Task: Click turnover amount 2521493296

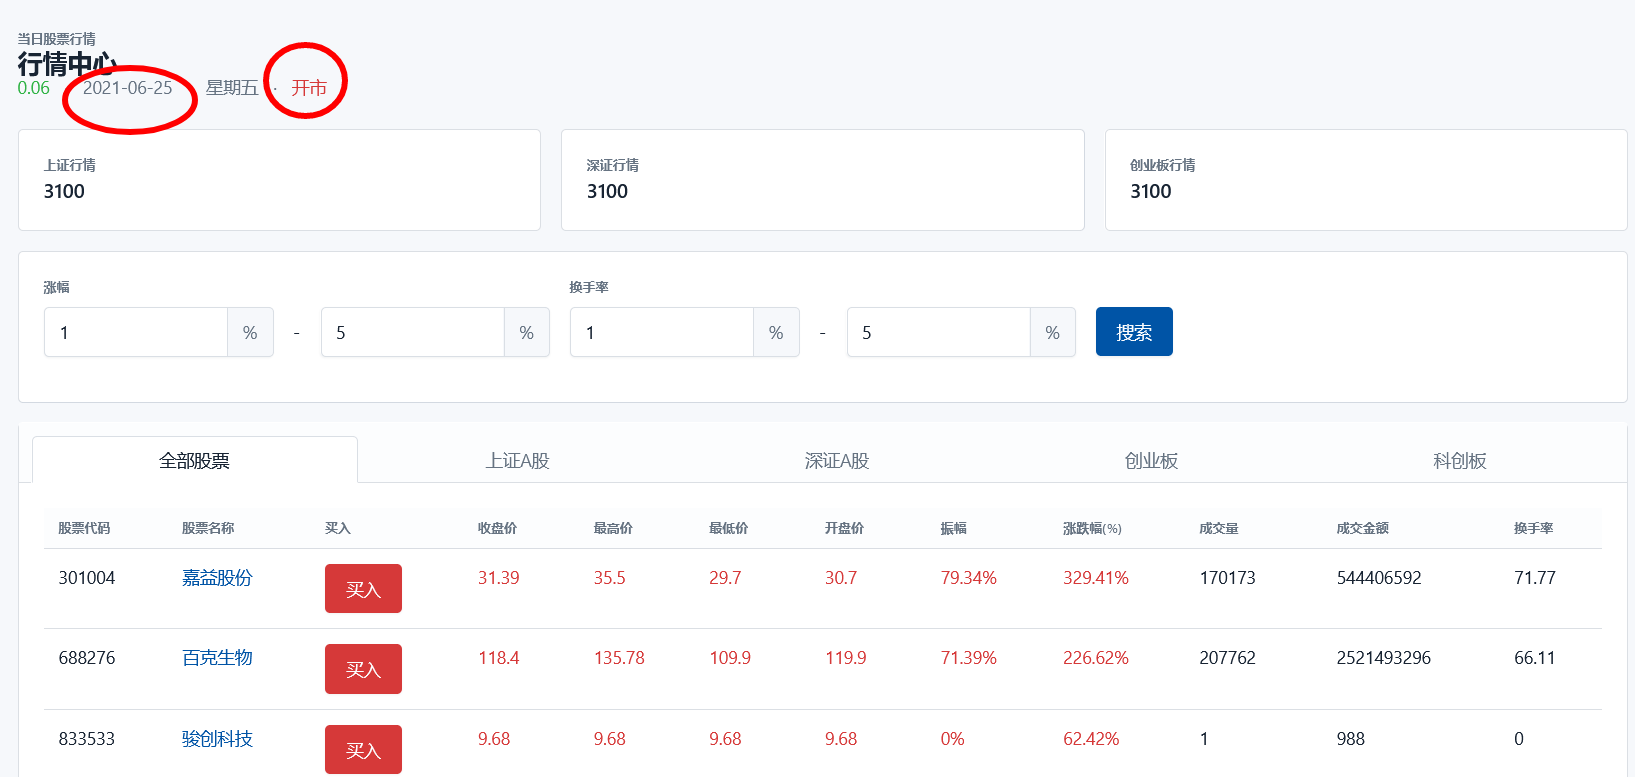Action: (1384, 658)
